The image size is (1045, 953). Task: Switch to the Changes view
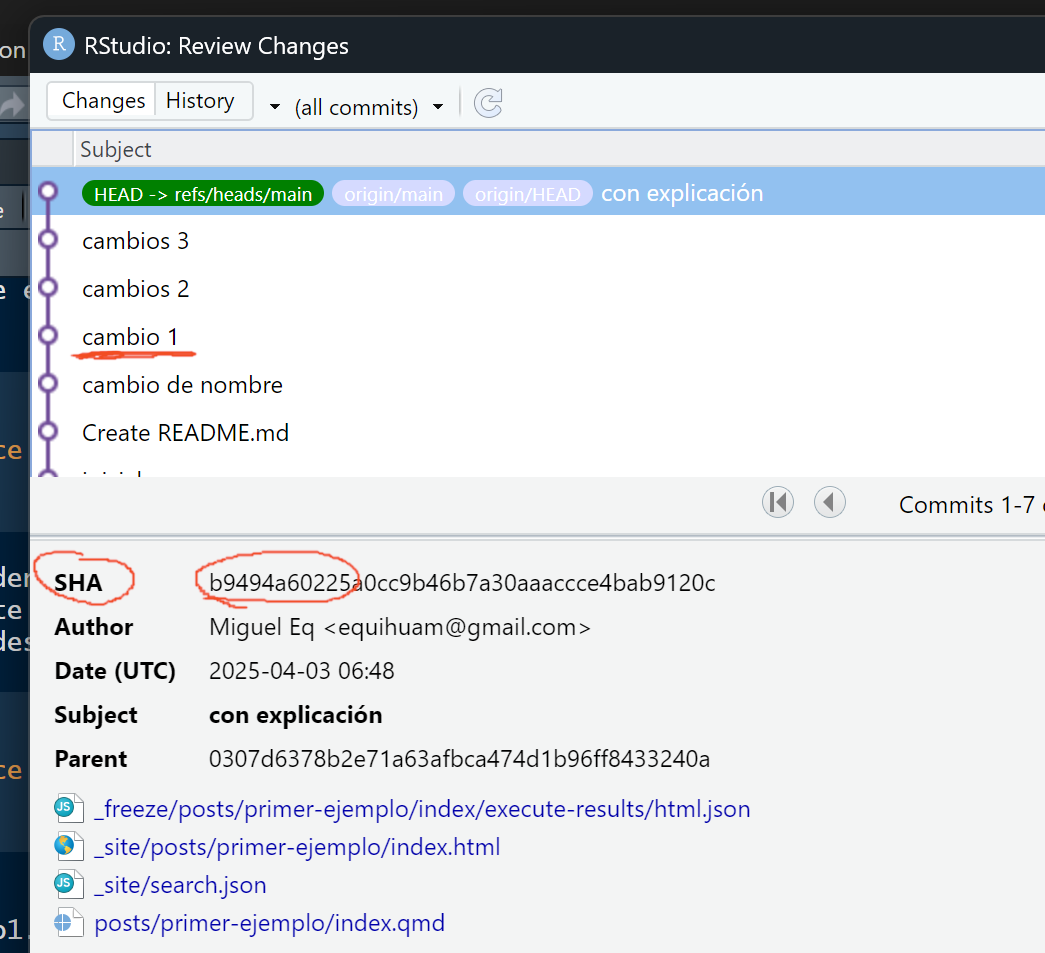tap(102, 101)
